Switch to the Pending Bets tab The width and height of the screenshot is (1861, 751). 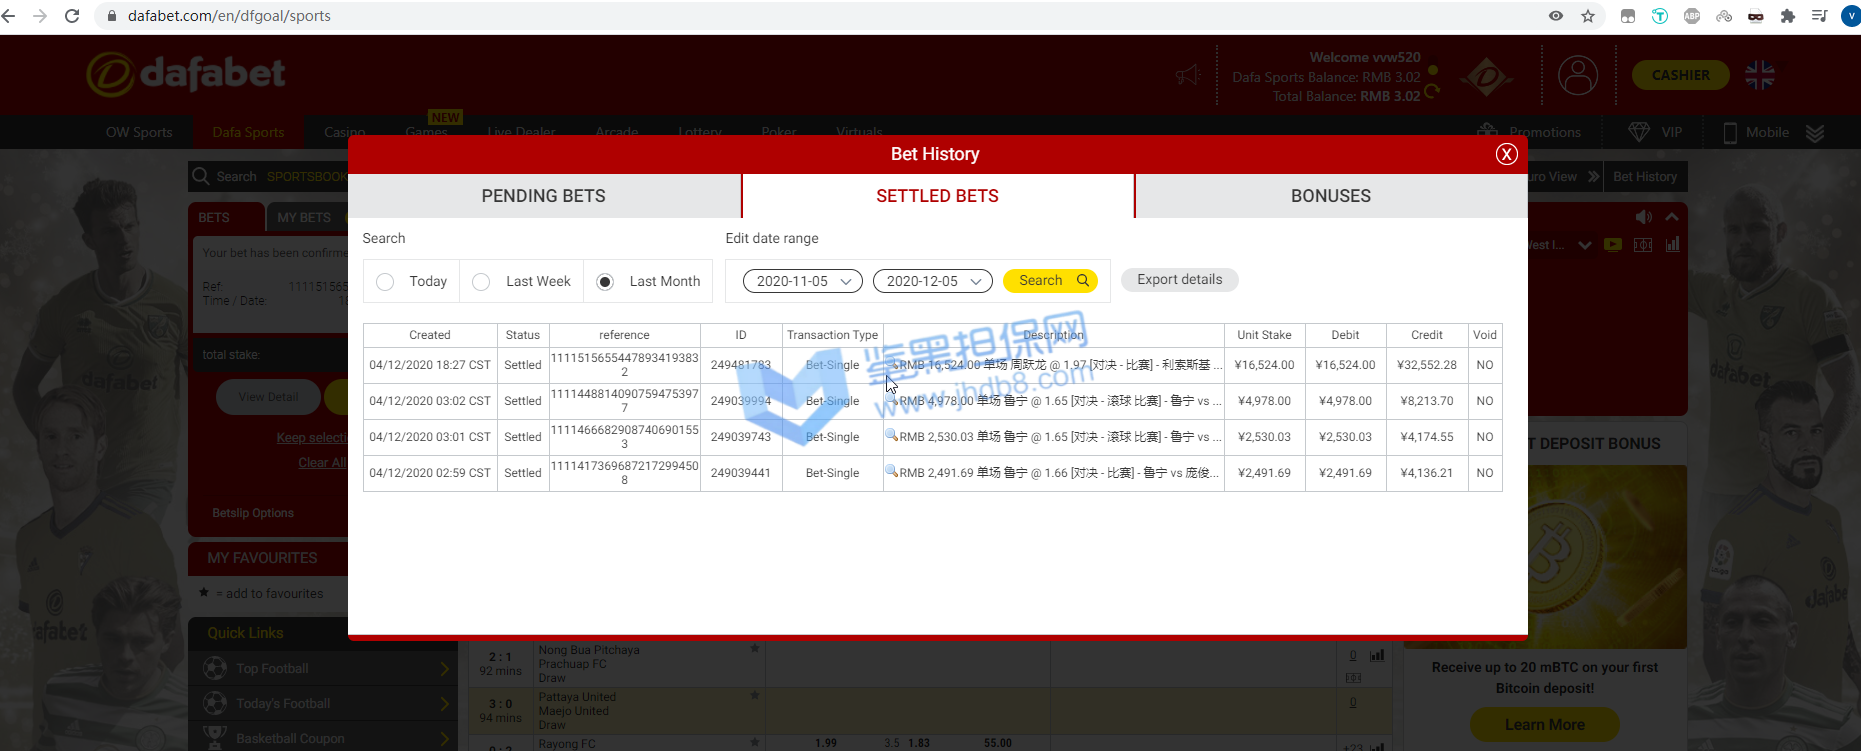[543, 196]
